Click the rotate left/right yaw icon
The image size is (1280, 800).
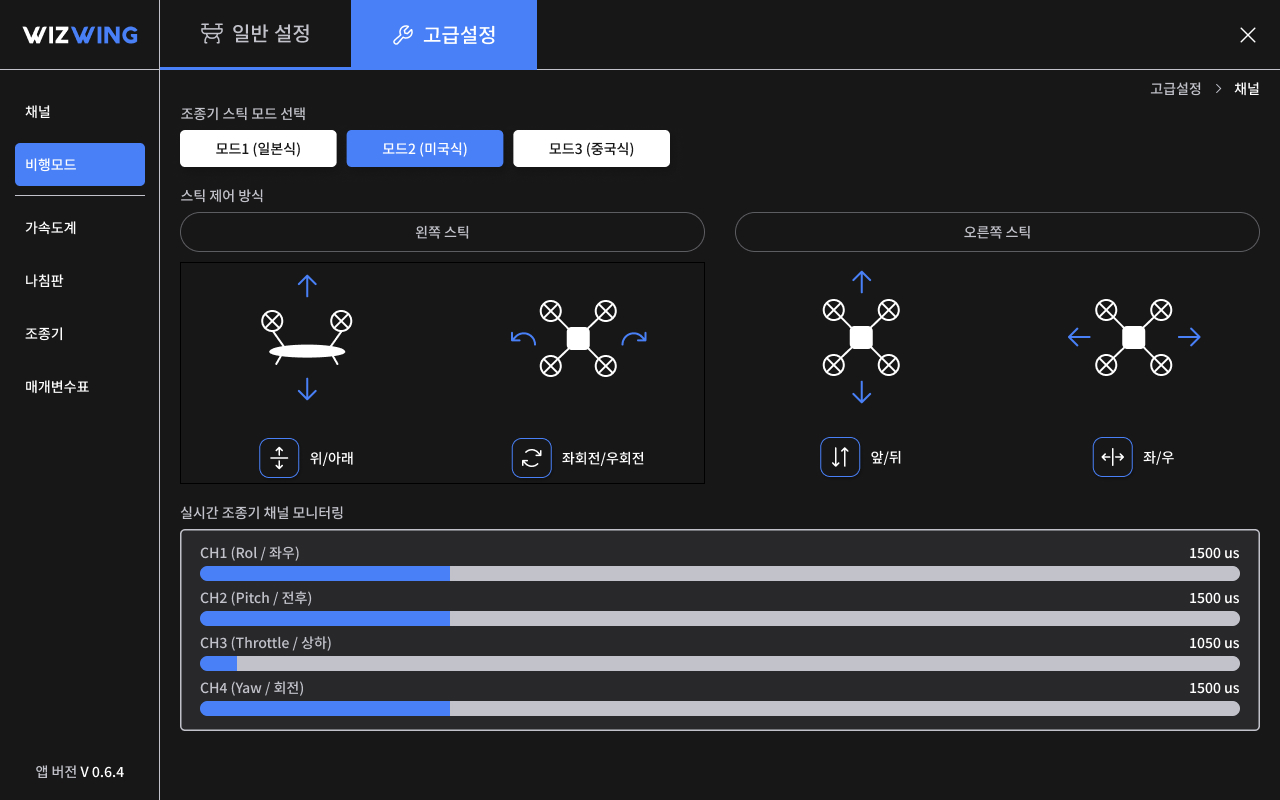click(532, 458)
